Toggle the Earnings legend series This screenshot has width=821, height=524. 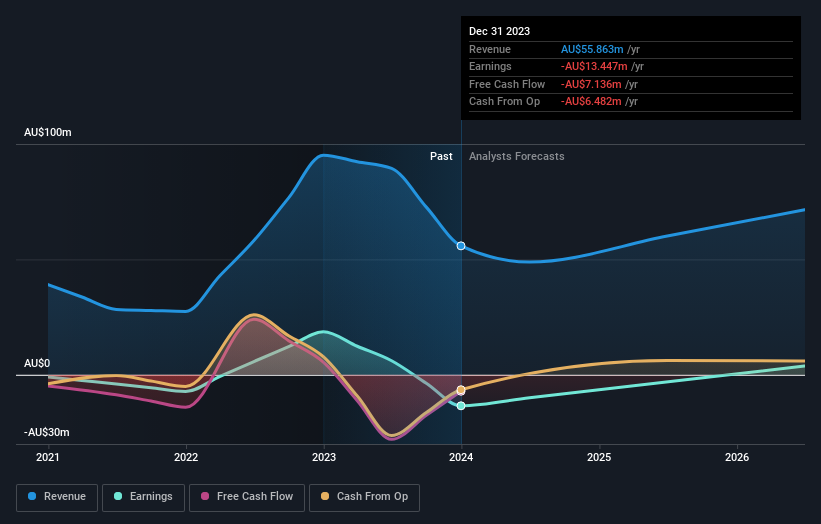coord(143,497)
